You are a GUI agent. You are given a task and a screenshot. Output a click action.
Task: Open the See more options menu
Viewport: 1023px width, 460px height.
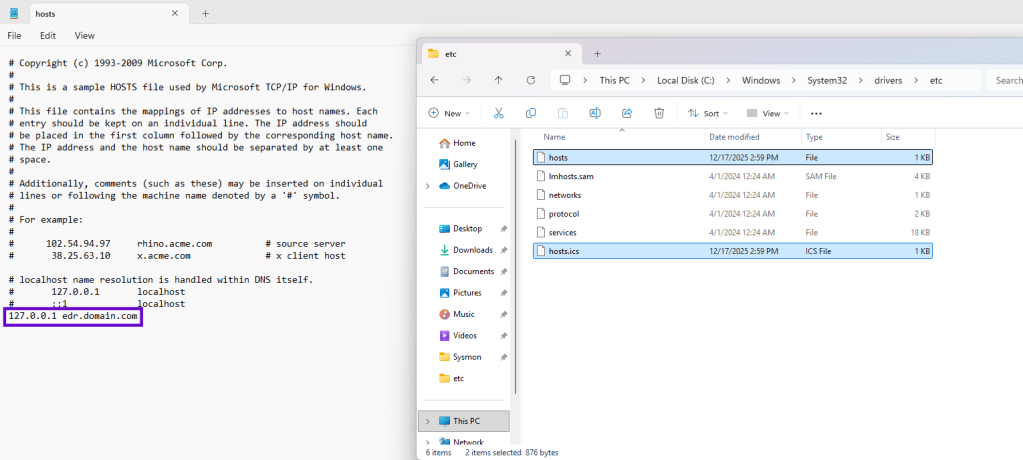pyautogui.click(x=816, y=114)
